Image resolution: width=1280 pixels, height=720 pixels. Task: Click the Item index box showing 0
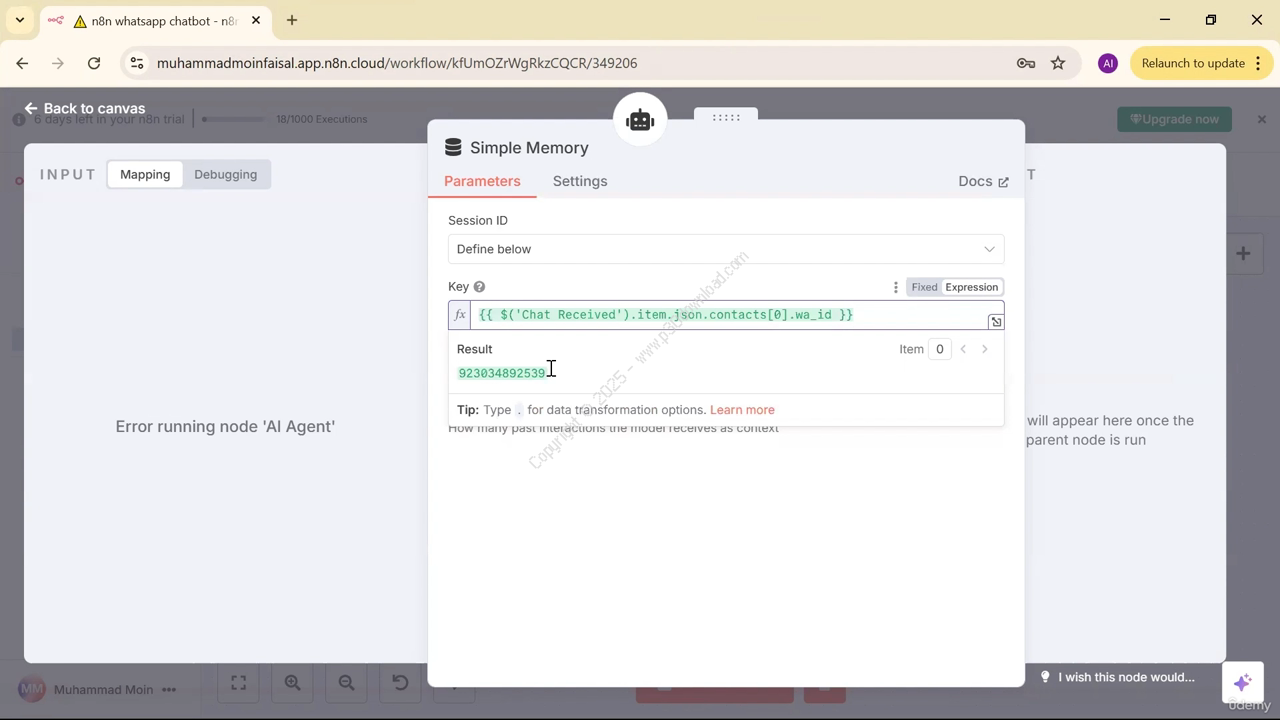click(x=939, y=349)
